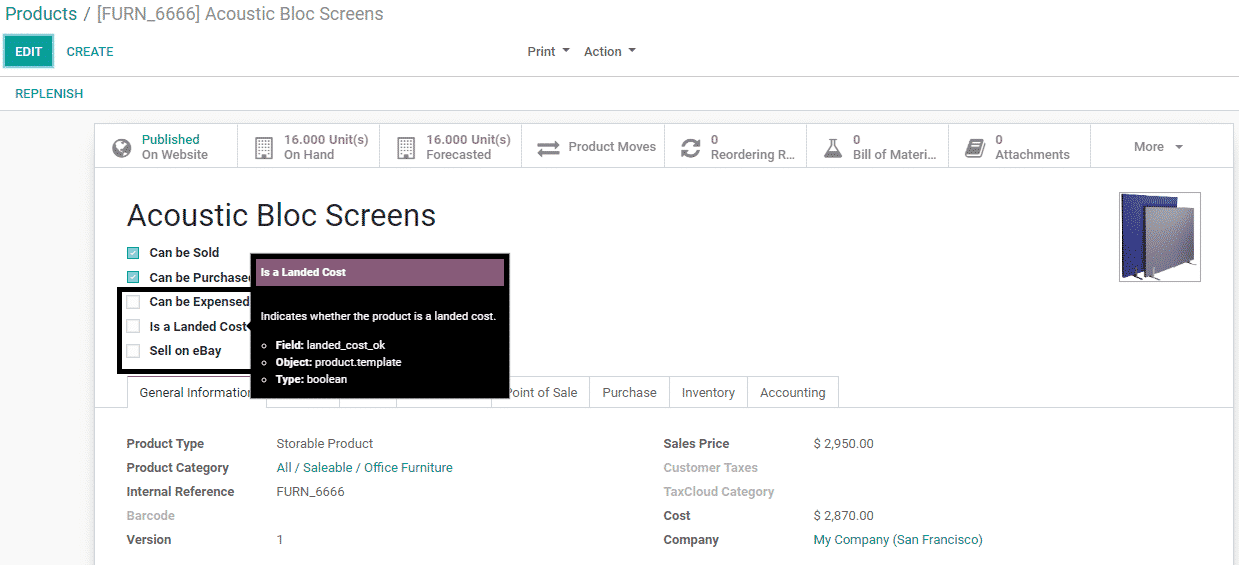
Task: Click the globe icon for Published on Website
Action: click(x=122, y=148)
